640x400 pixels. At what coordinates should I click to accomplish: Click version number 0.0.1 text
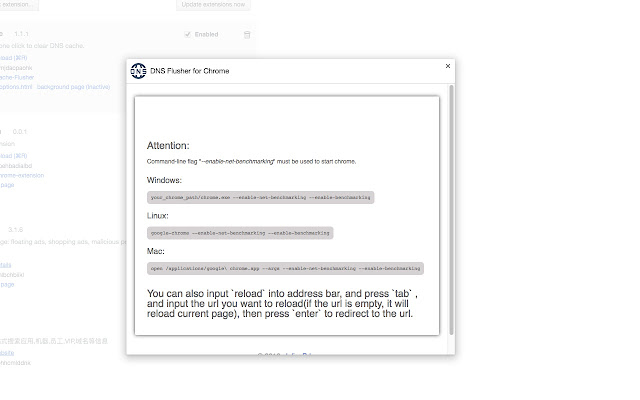pyautogui.click(x=20, y=132)
